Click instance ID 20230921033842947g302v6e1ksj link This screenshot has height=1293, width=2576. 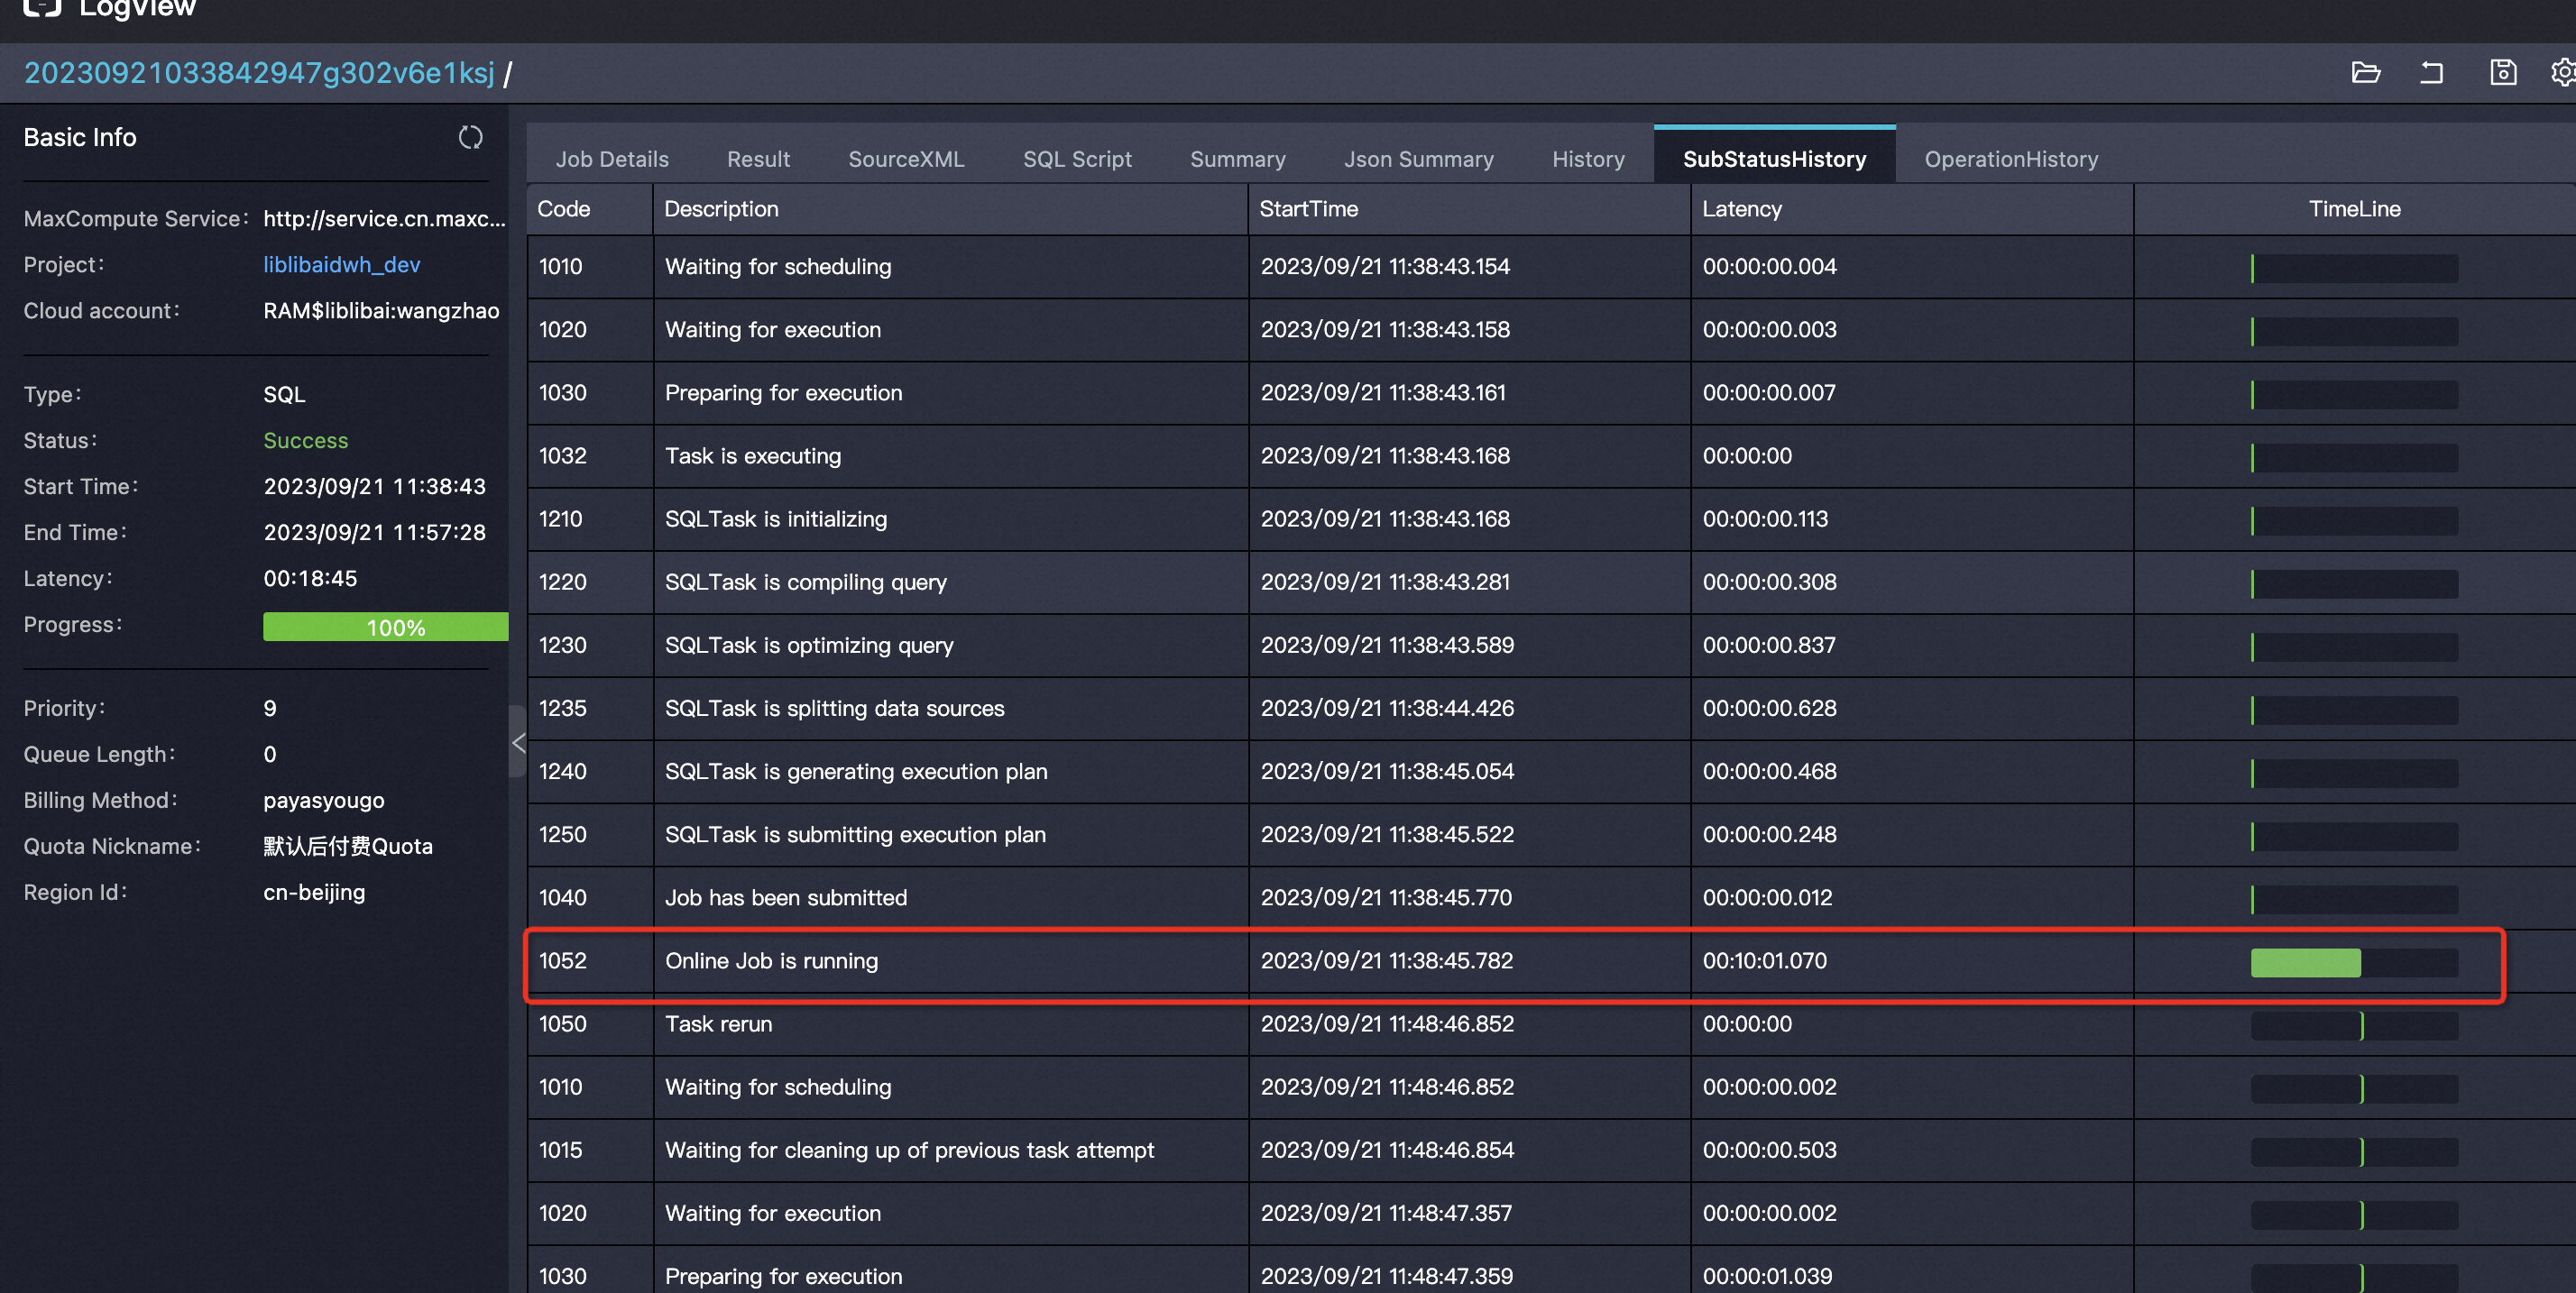click(x=259, y=72)
